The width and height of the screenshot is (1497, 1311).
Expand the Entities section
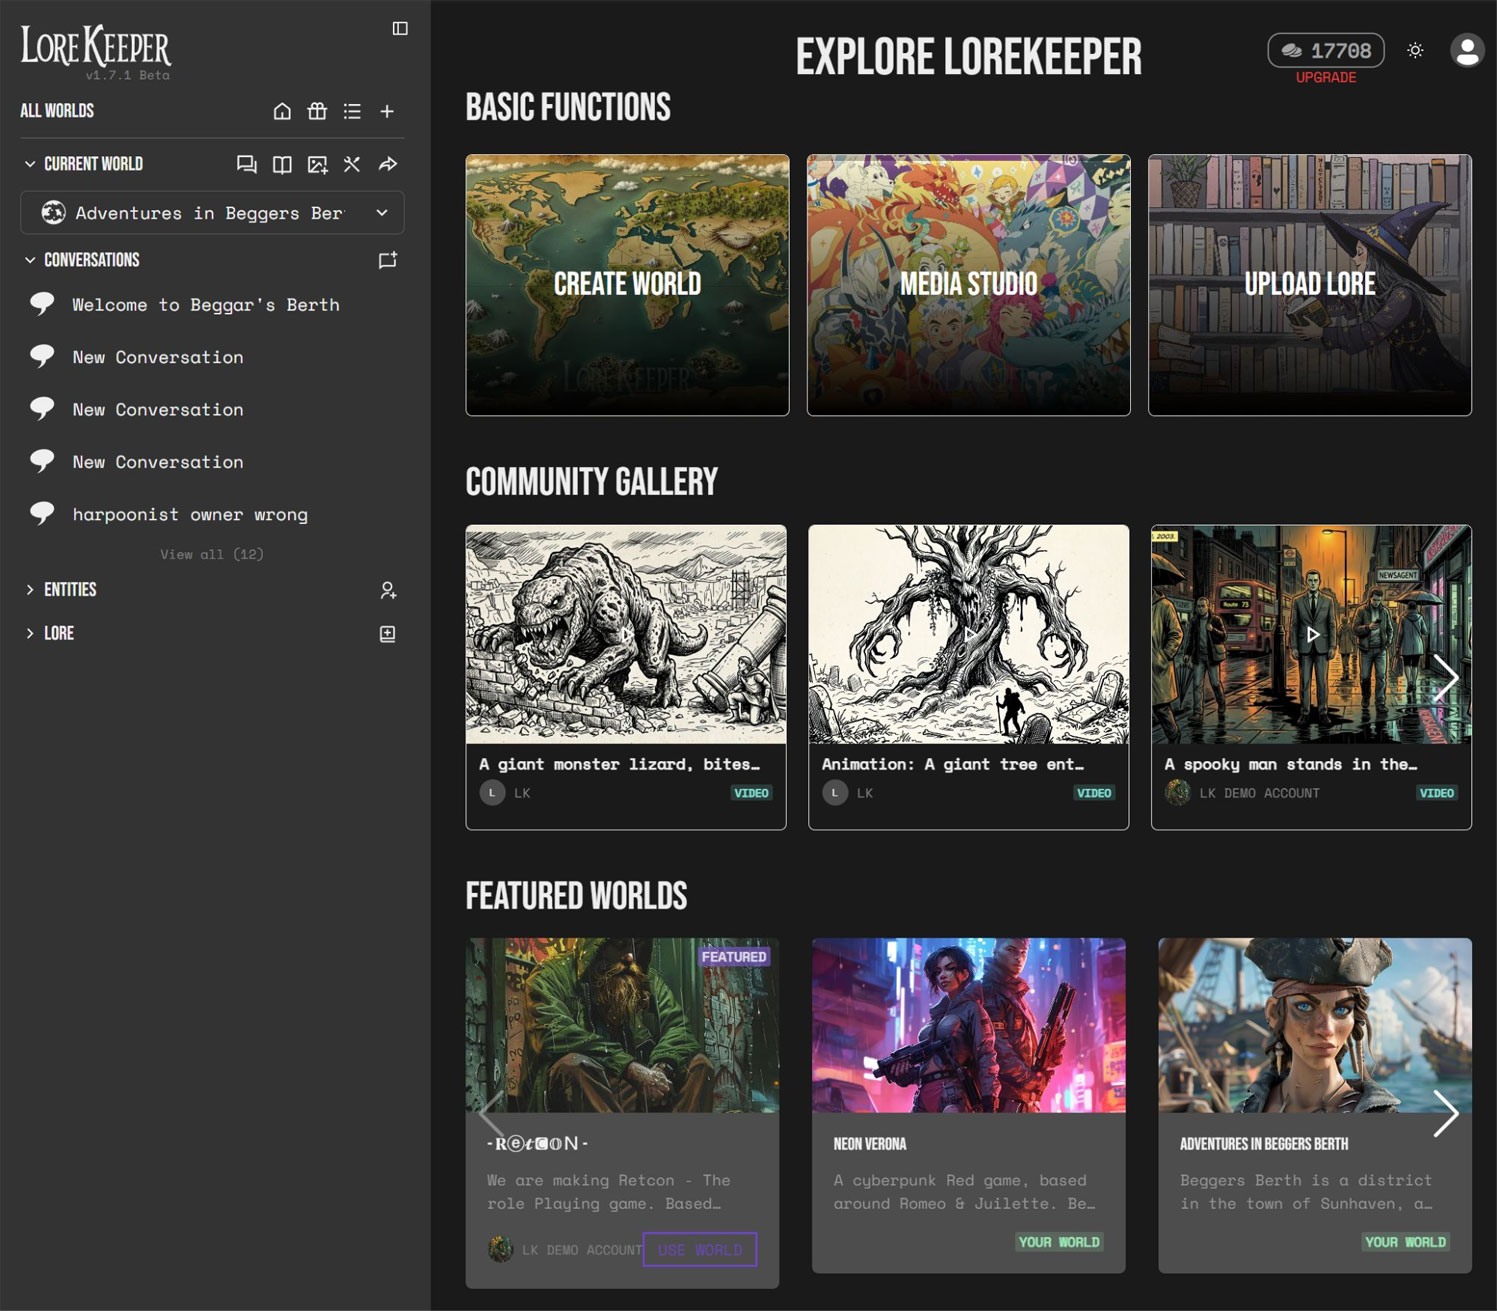click(x=30, y=590)
